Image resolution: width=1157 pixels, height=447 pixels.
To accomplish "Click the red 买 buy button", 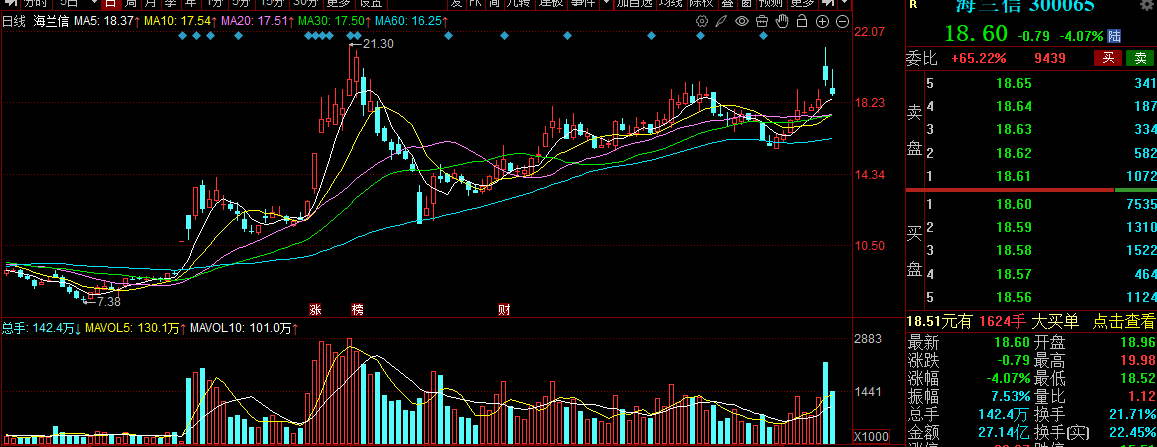I will click(x=1108, y=58).
